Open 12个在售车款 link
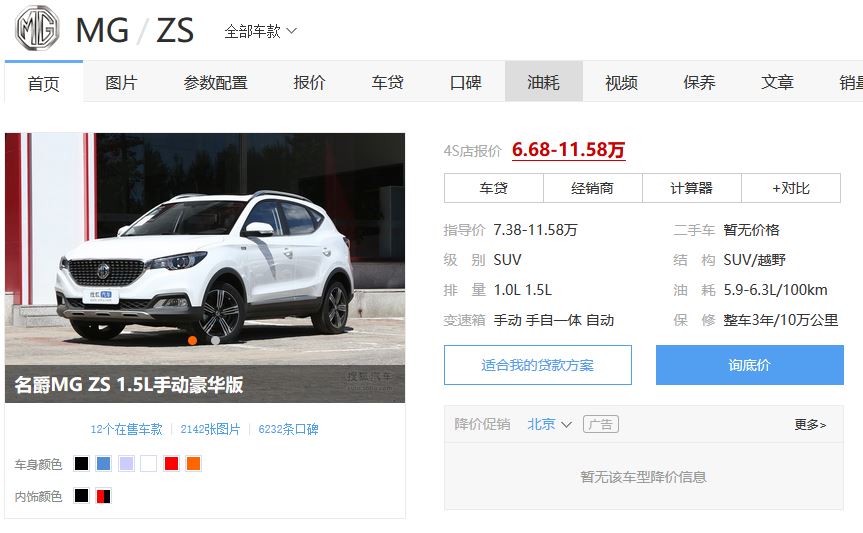 click(127, 429)
